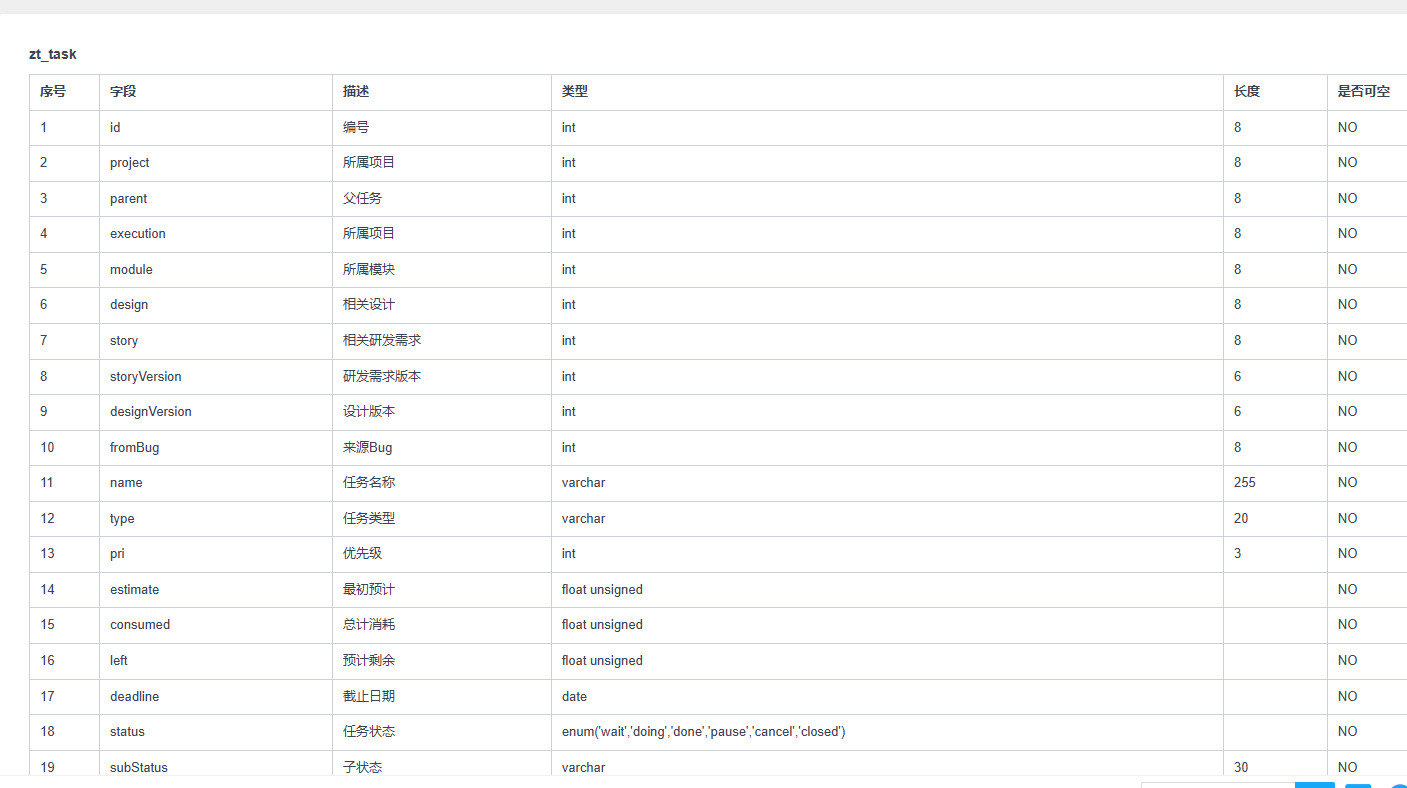This screenshot has height=788, width=1407.
Task: Select the fromBug field name
Action: pyautogui.click(x=134, y=447)
